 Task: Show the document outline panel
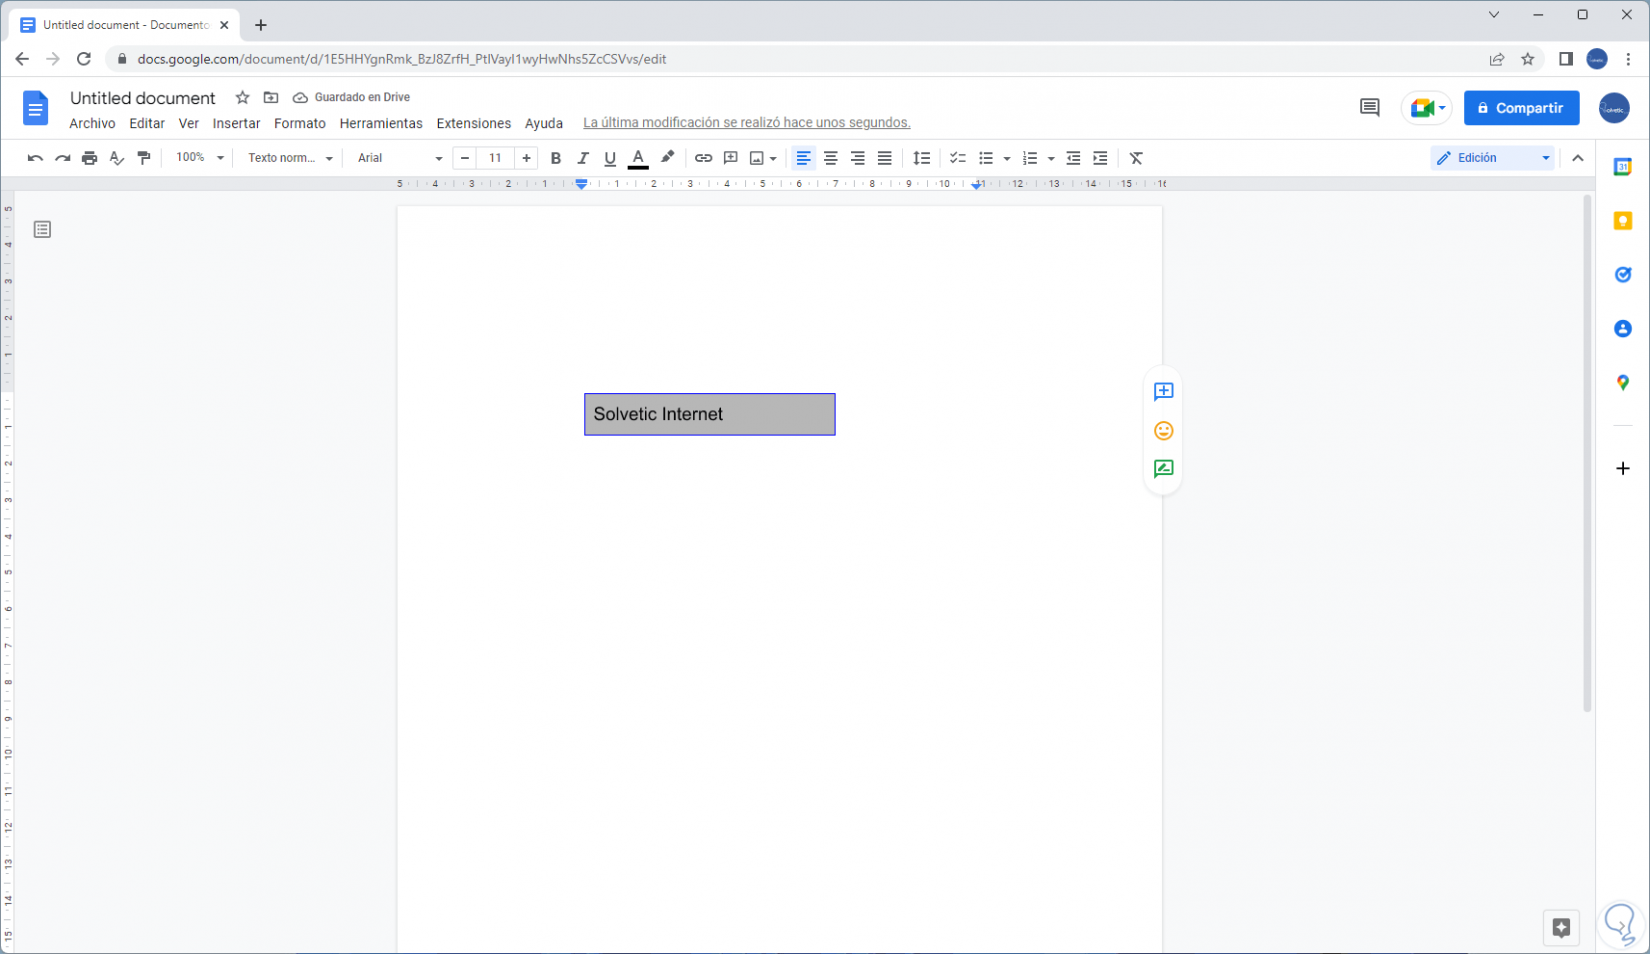tap(42, 230)
